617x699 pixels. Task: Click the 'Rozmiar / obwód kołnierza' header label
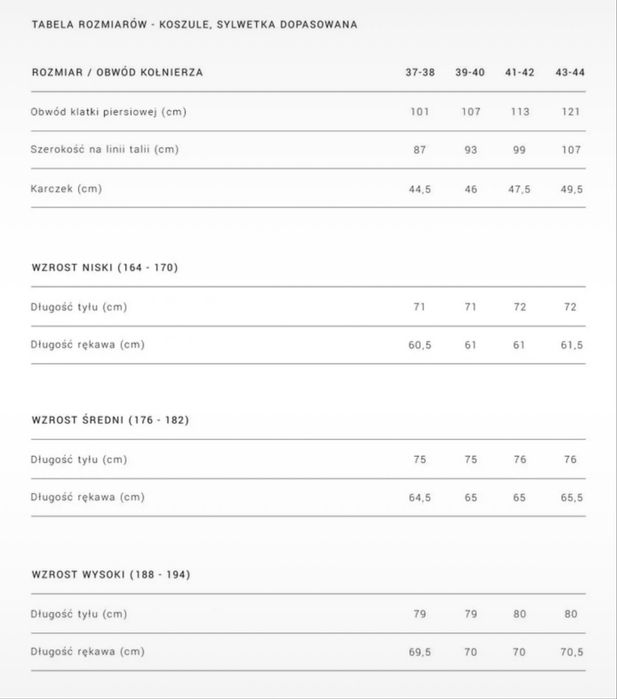point(116,73)
